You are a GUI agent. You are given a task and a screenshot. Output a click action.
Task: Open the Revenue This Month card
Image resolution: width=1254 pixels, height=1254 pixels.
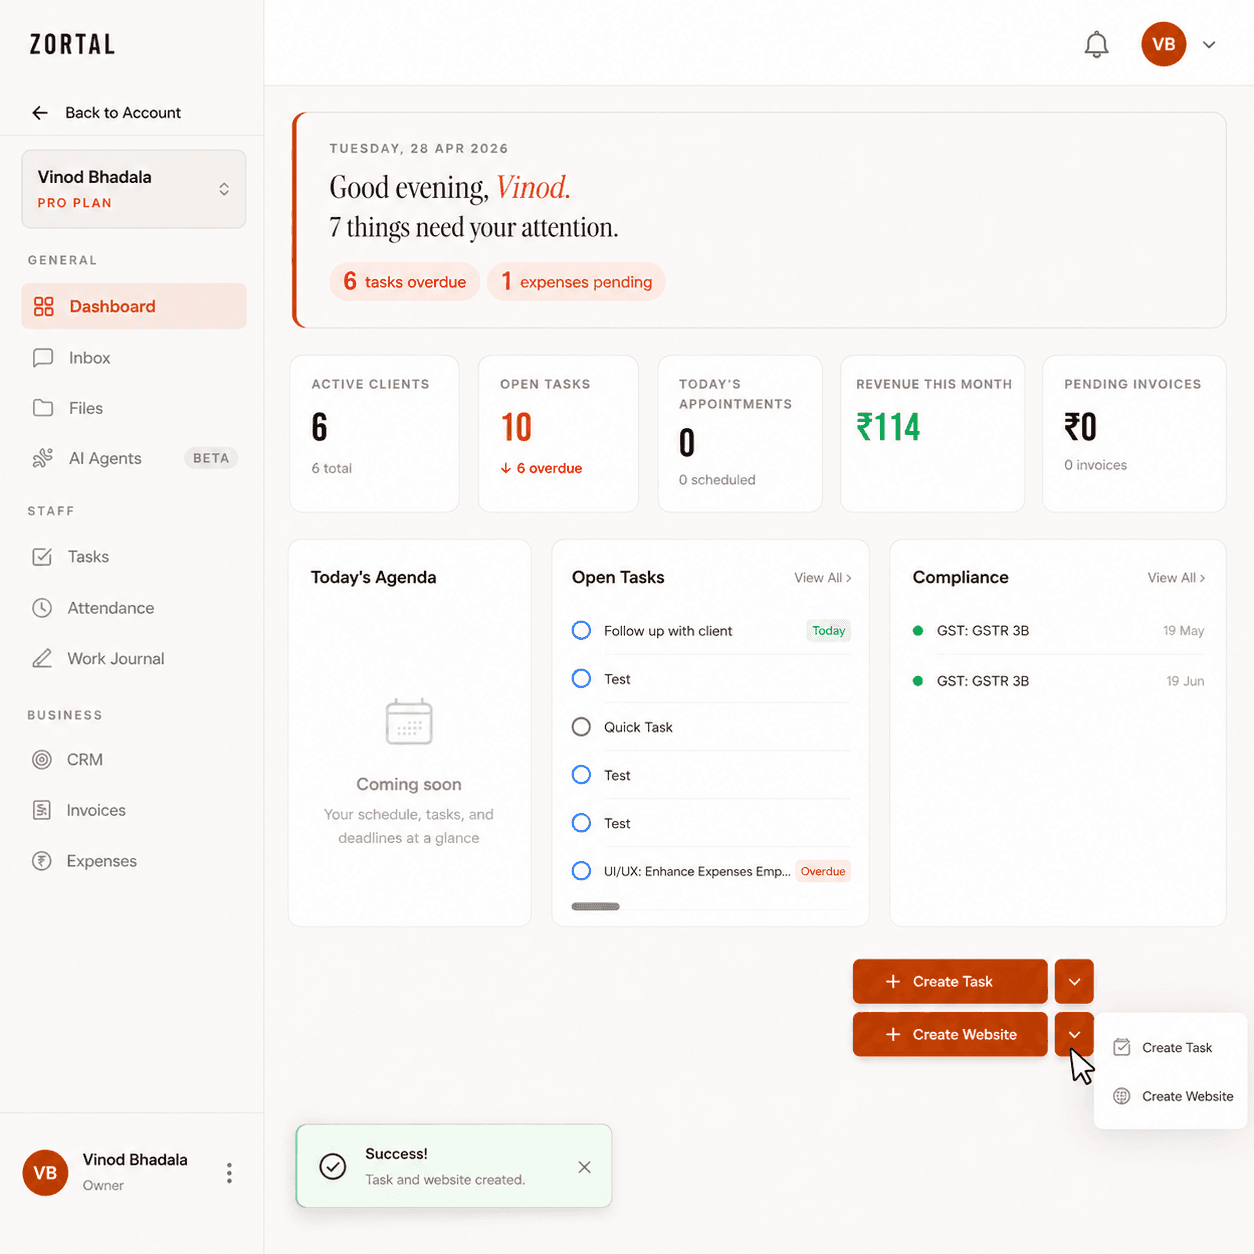click(932, 433)
